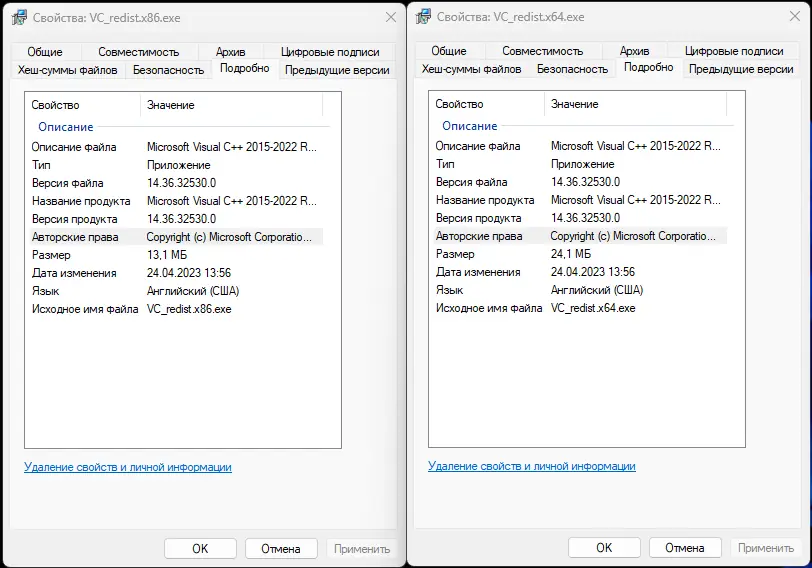The width and height of the screenshot is (812, 568).
Task: Select Авторские права row in x86 window
Action: pos(75,237)
